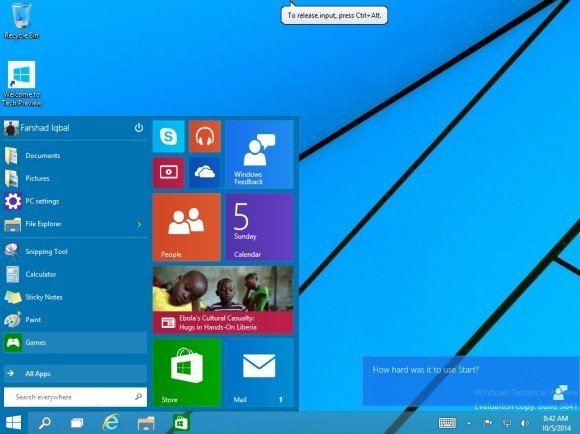Click the magnifier in the search box
This screenshot has width=580, height=434.
coord(138,397)
